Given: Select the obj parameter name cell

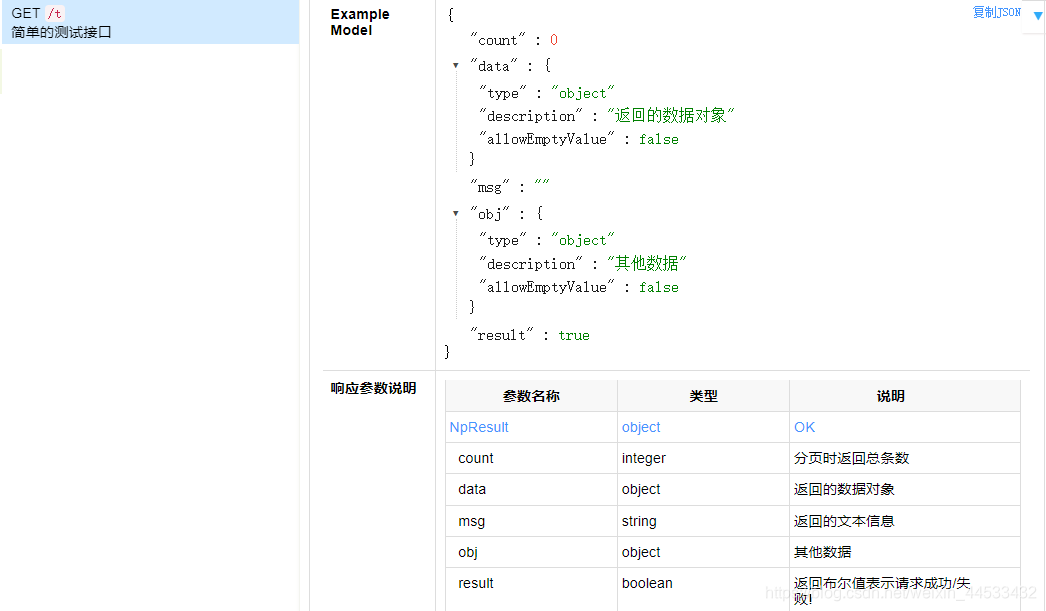Looking at the screenshot, I should pyautogui.click(x=532, y=552).
